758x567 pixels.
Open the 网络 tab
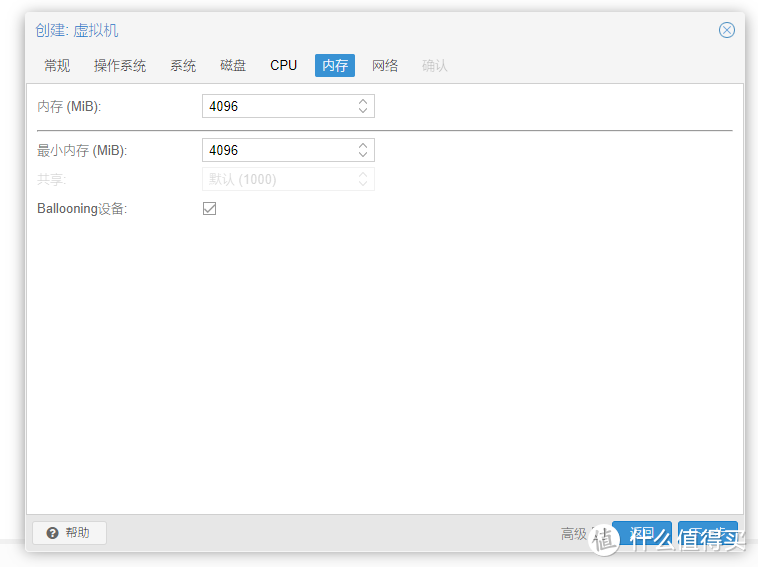(385, 65)
